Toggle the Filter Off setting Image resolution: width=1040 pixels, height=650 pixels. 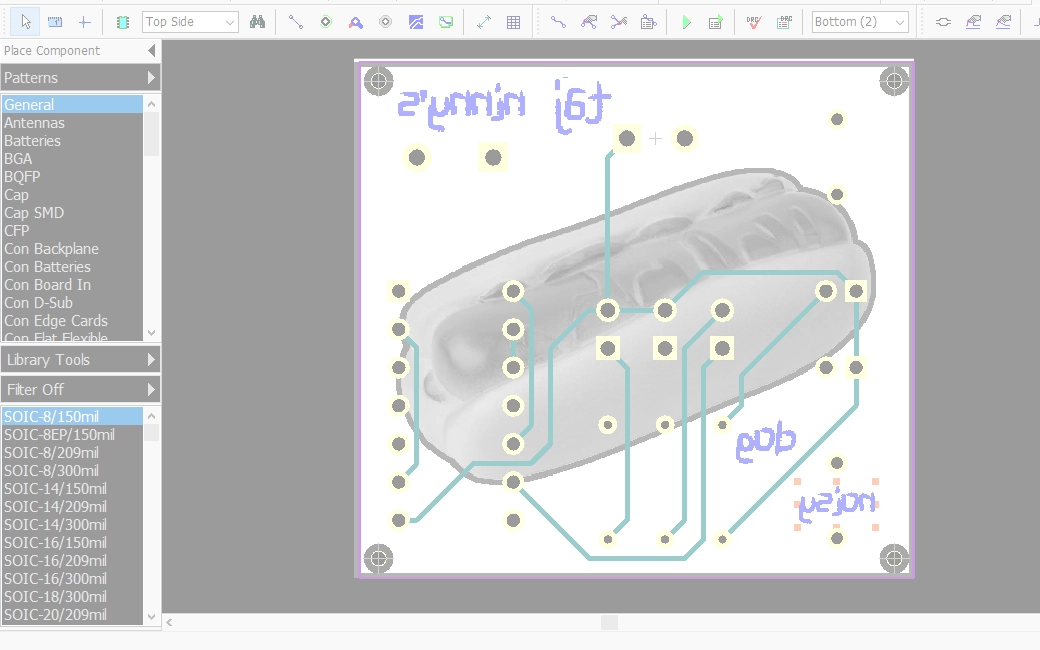click(x=80, y=389)
